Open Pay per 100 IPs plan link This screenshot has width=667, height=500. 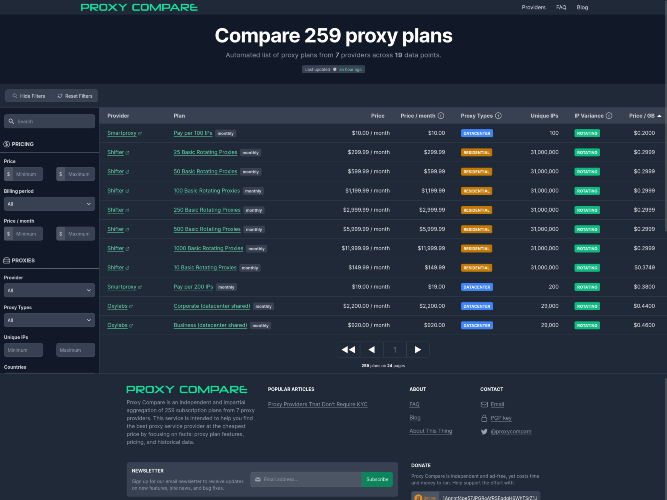(x=193, y=133)
